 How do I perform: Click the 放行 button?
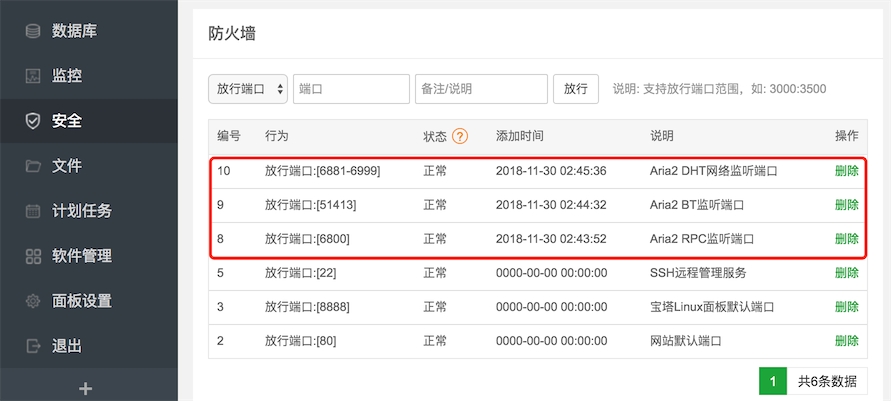coord(576,89)
